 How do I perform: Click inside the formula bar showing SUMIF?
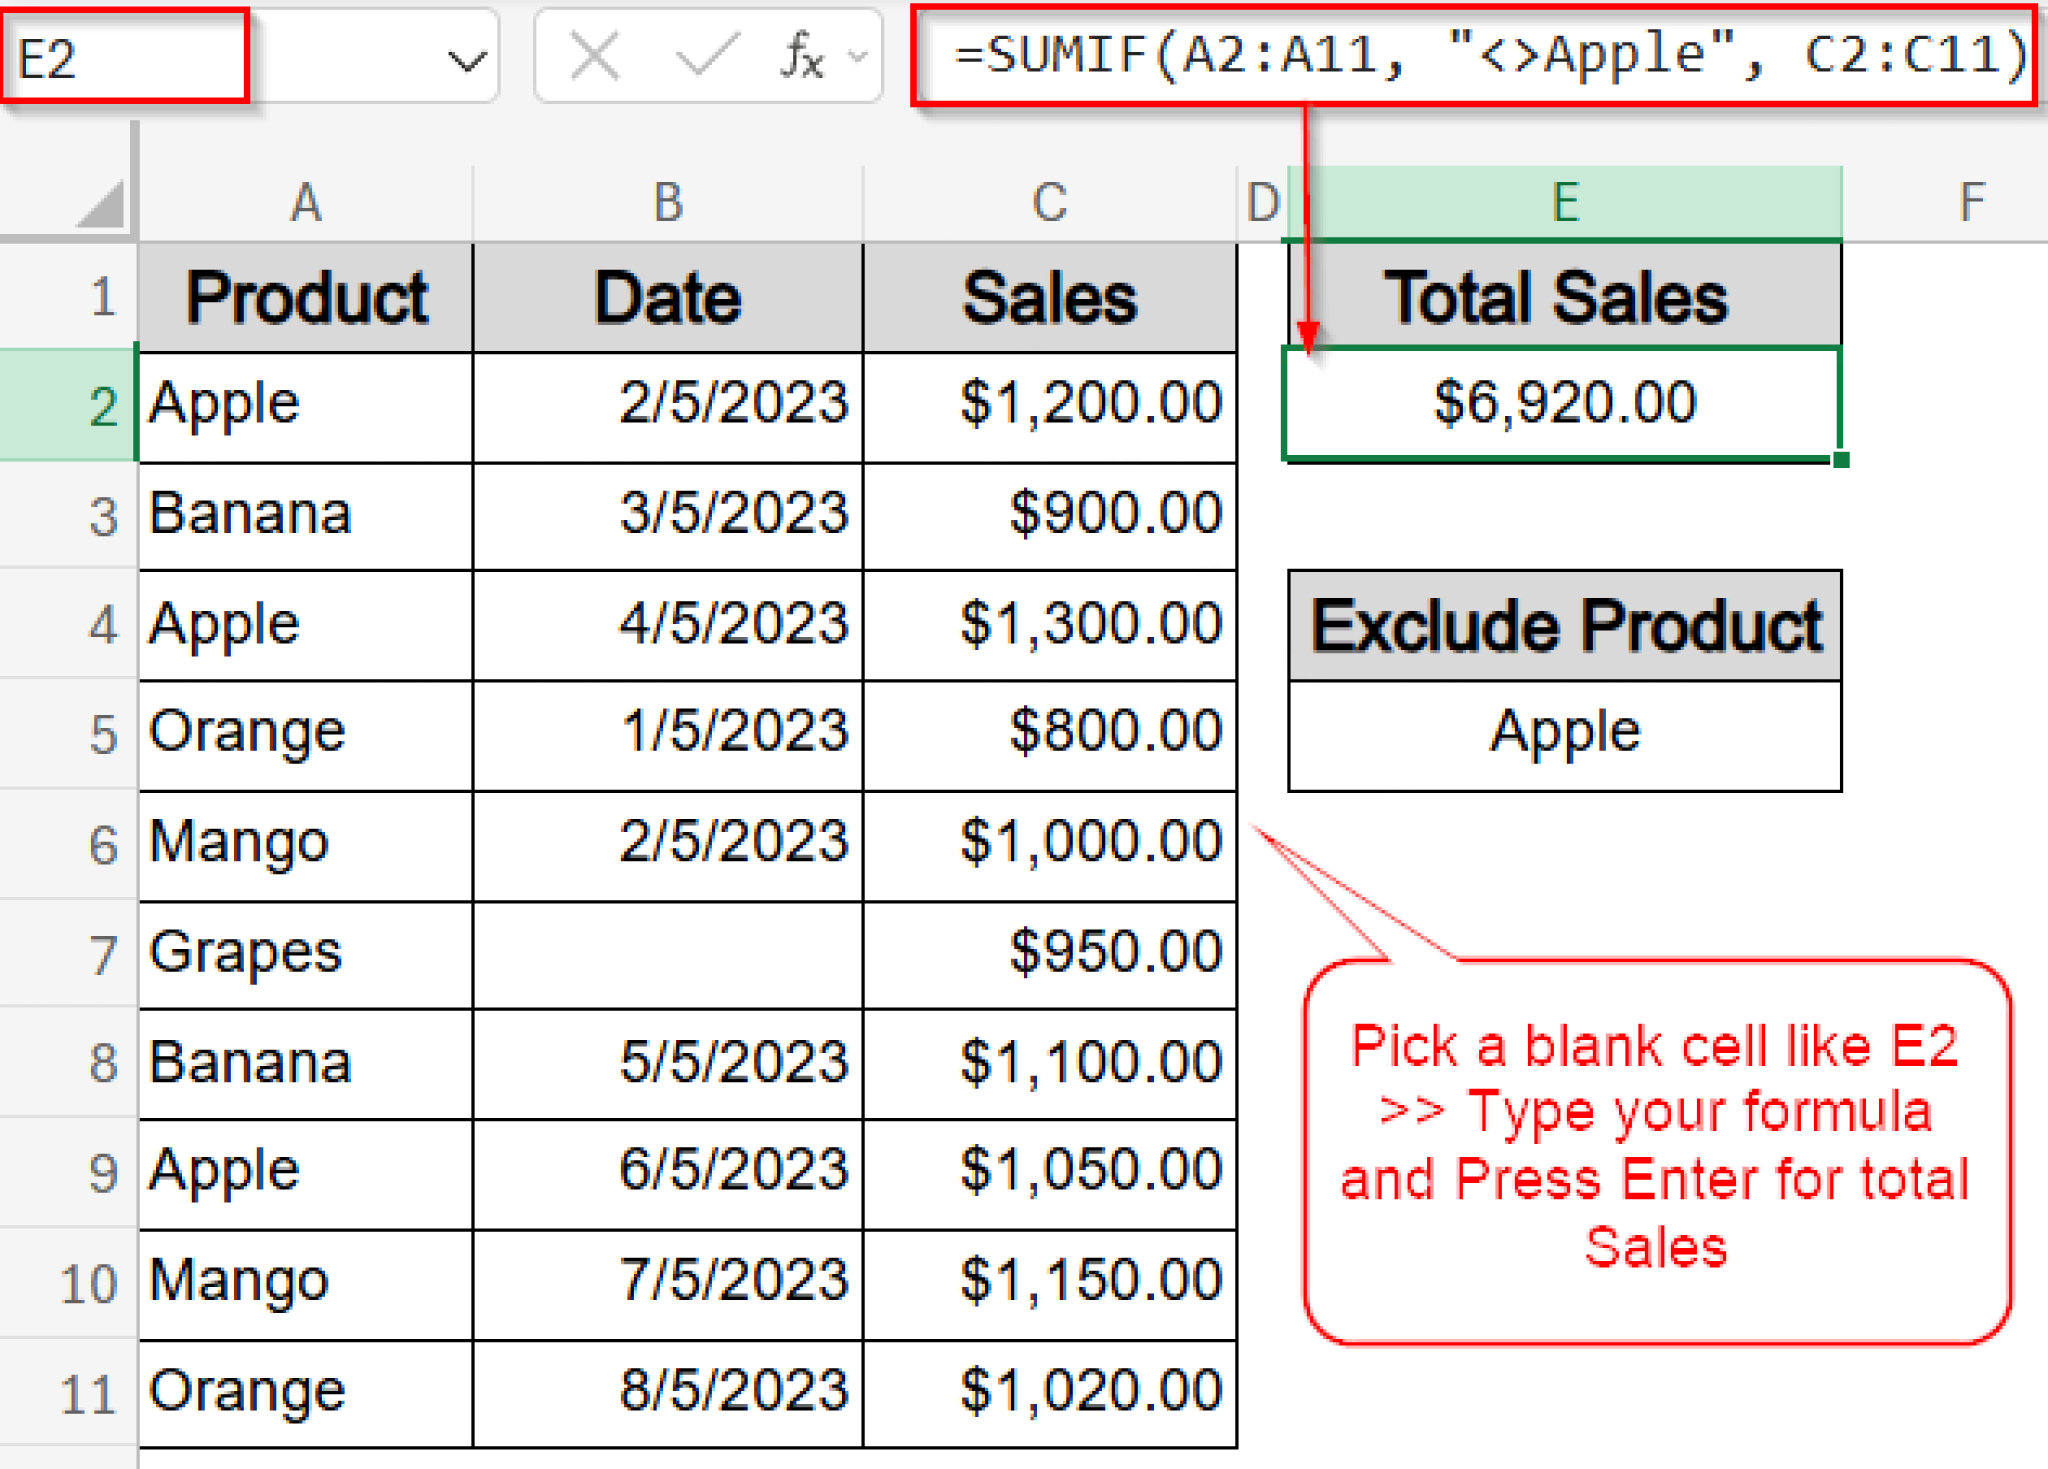[1480, 55]
